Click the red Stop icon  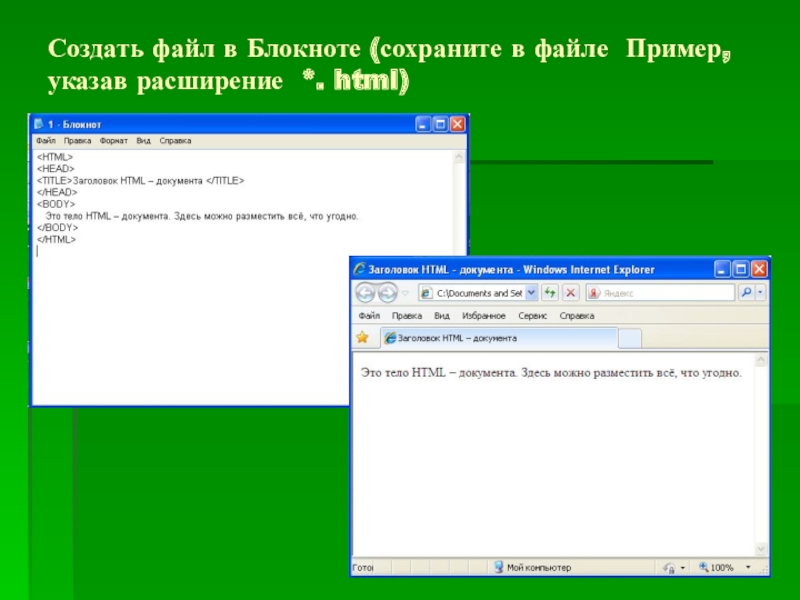[570, 293]
